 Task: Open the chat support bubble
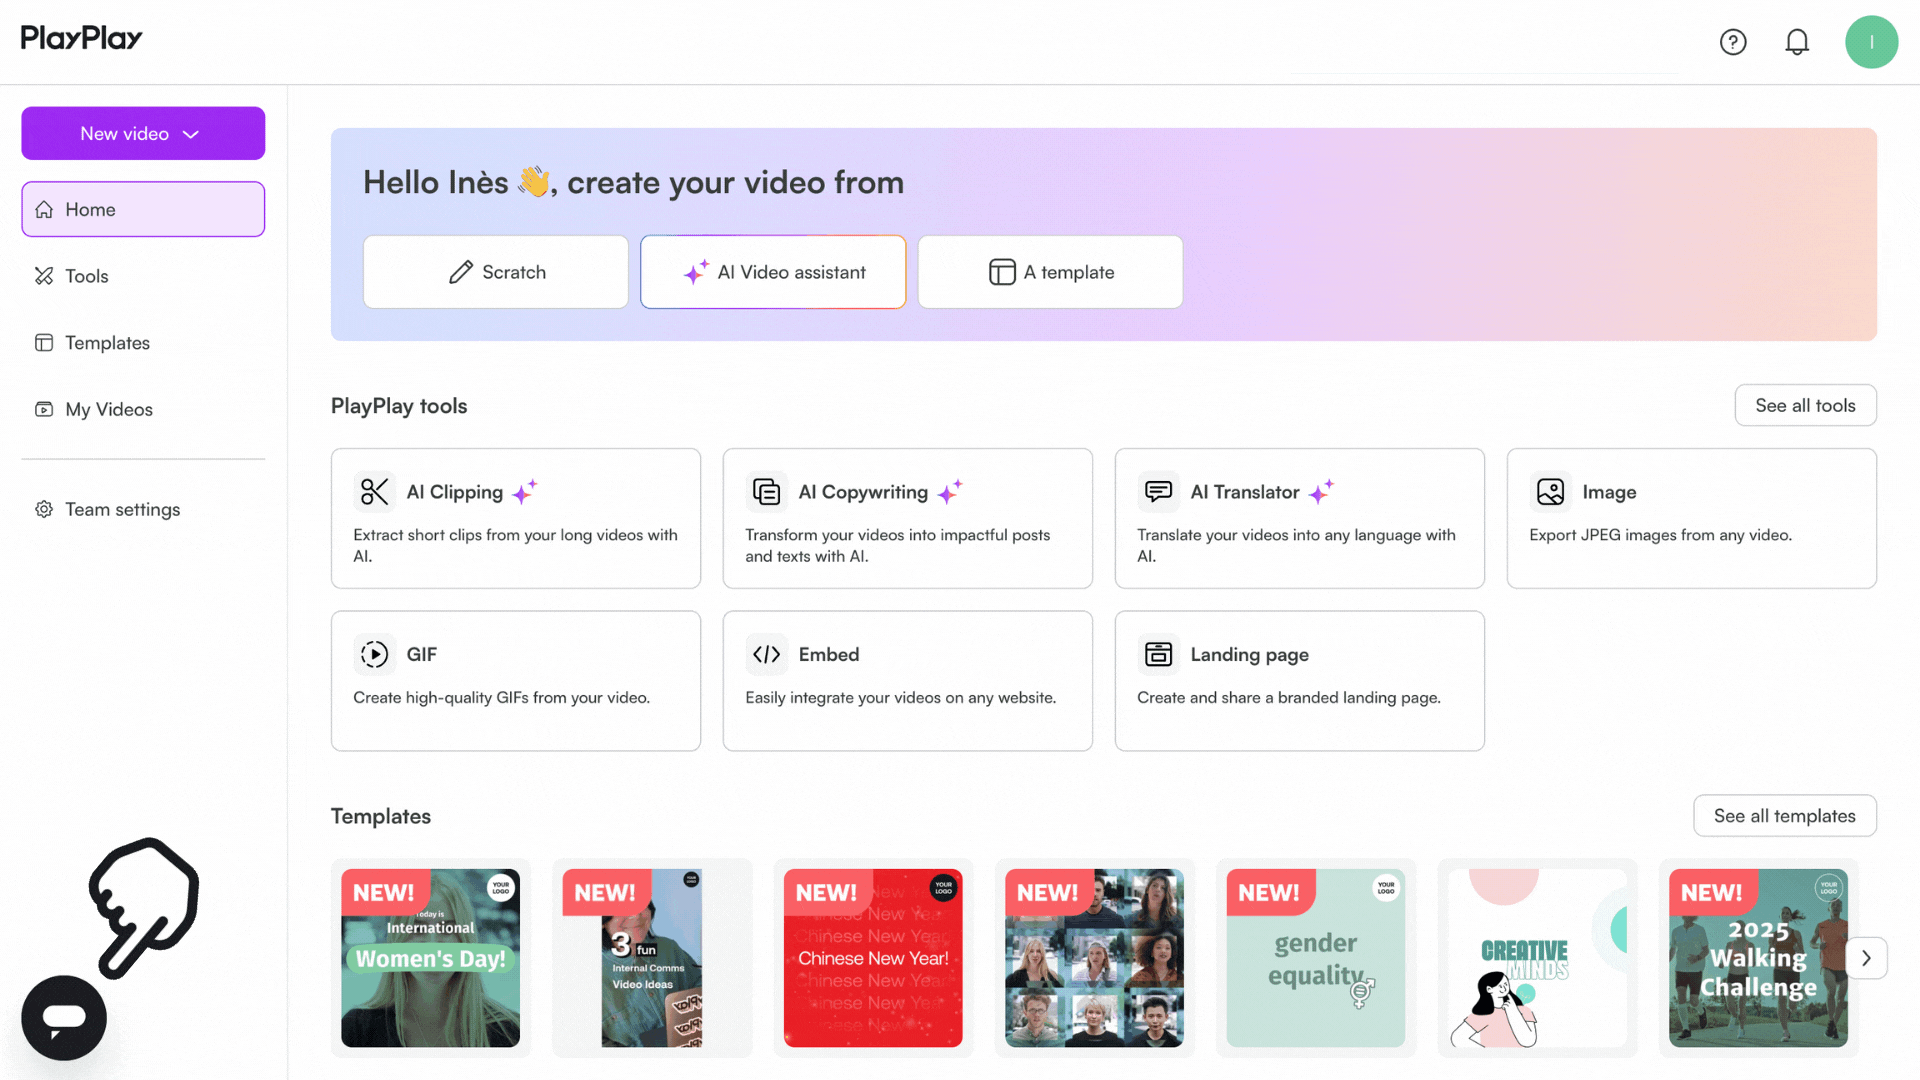pos(64,1018)
